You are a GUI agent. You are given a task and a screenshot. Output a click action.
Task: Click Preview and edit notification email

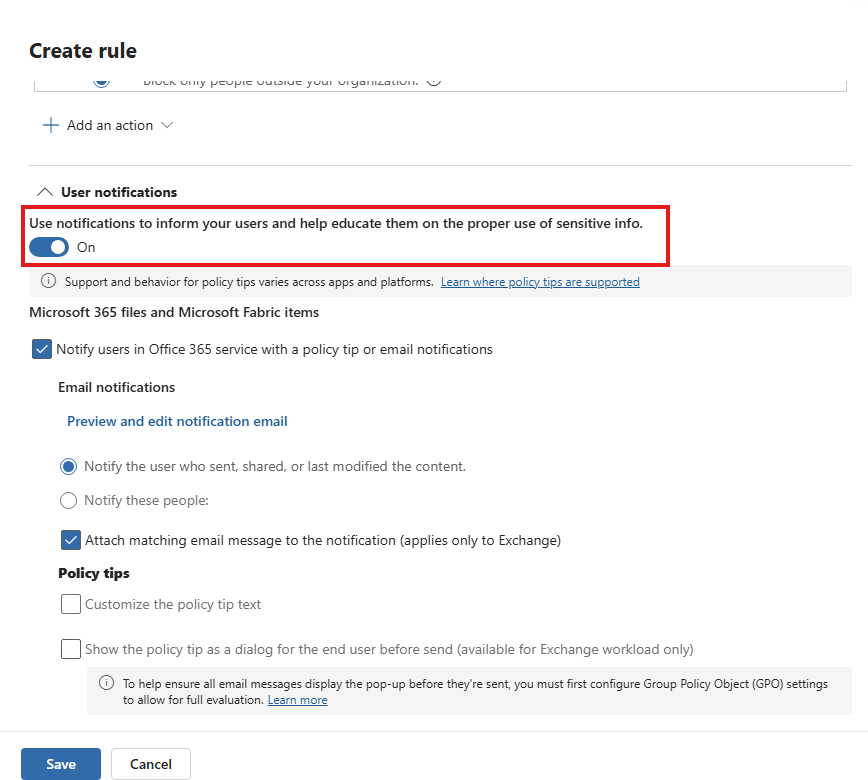tap(177, 421)
